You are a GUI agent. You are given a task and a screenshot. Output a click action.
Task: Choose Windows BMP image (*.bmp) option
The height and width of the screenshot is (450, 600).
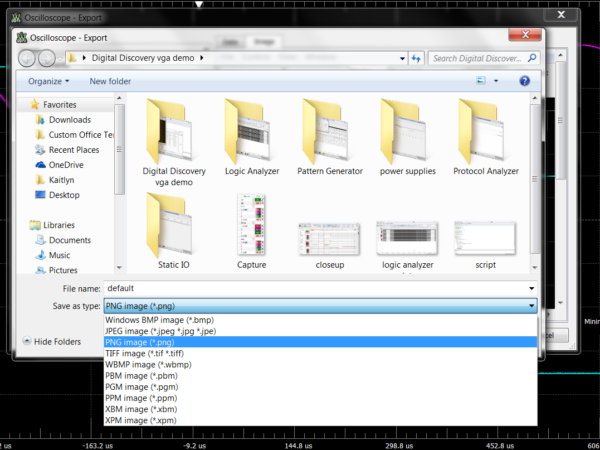click(x=321, y=320)
